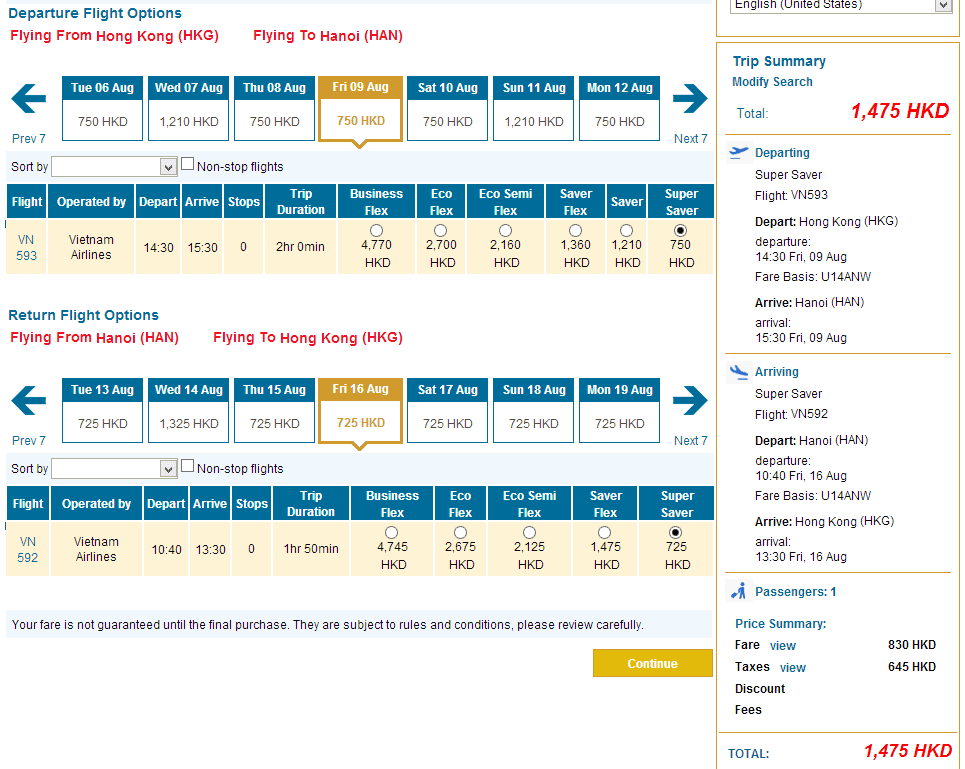This screenshot has width=965, height=769.
Task: Select Business Flex 4,770 HKD departure fare
Action: point(376,230)
